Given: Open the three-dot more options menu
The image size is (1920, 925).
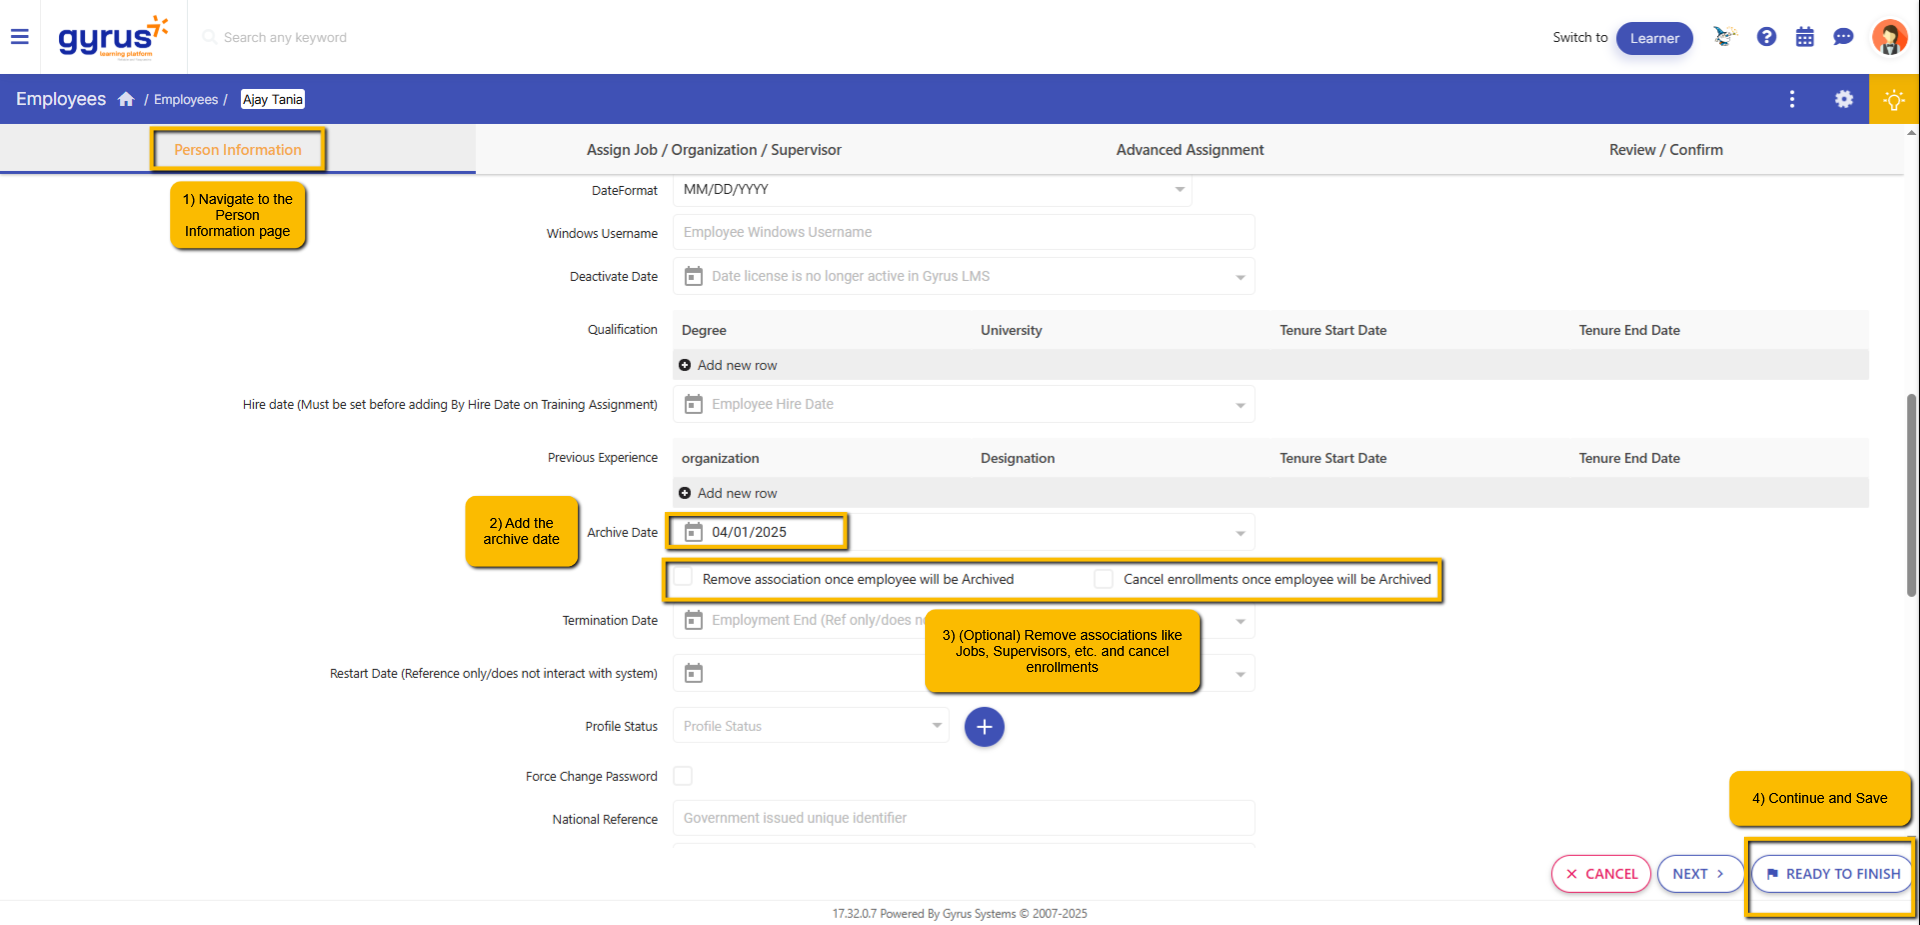Looking at the screenshot, I should (x=1791, y=99).
